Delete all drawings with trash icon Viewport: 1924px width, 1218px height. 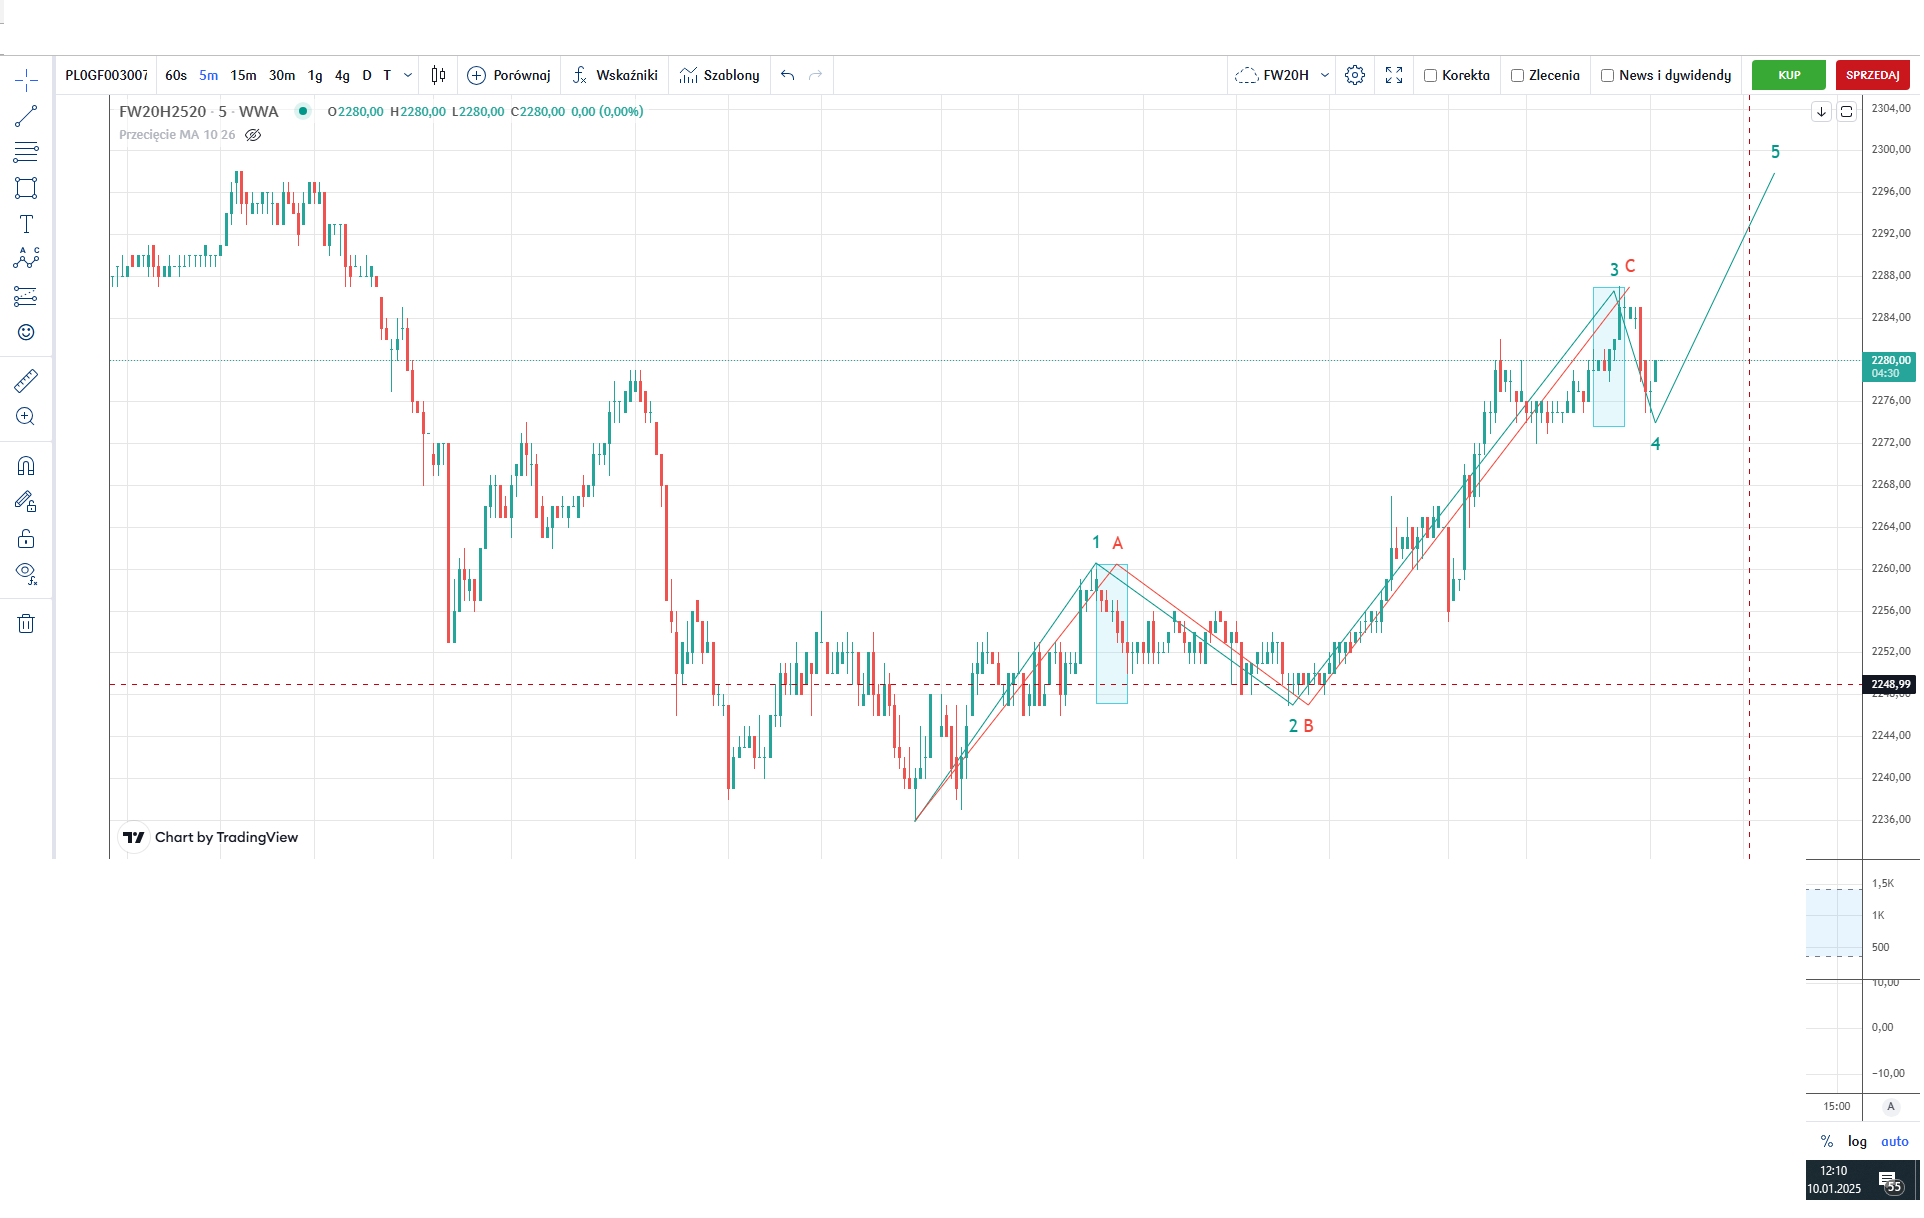[26, 624]
